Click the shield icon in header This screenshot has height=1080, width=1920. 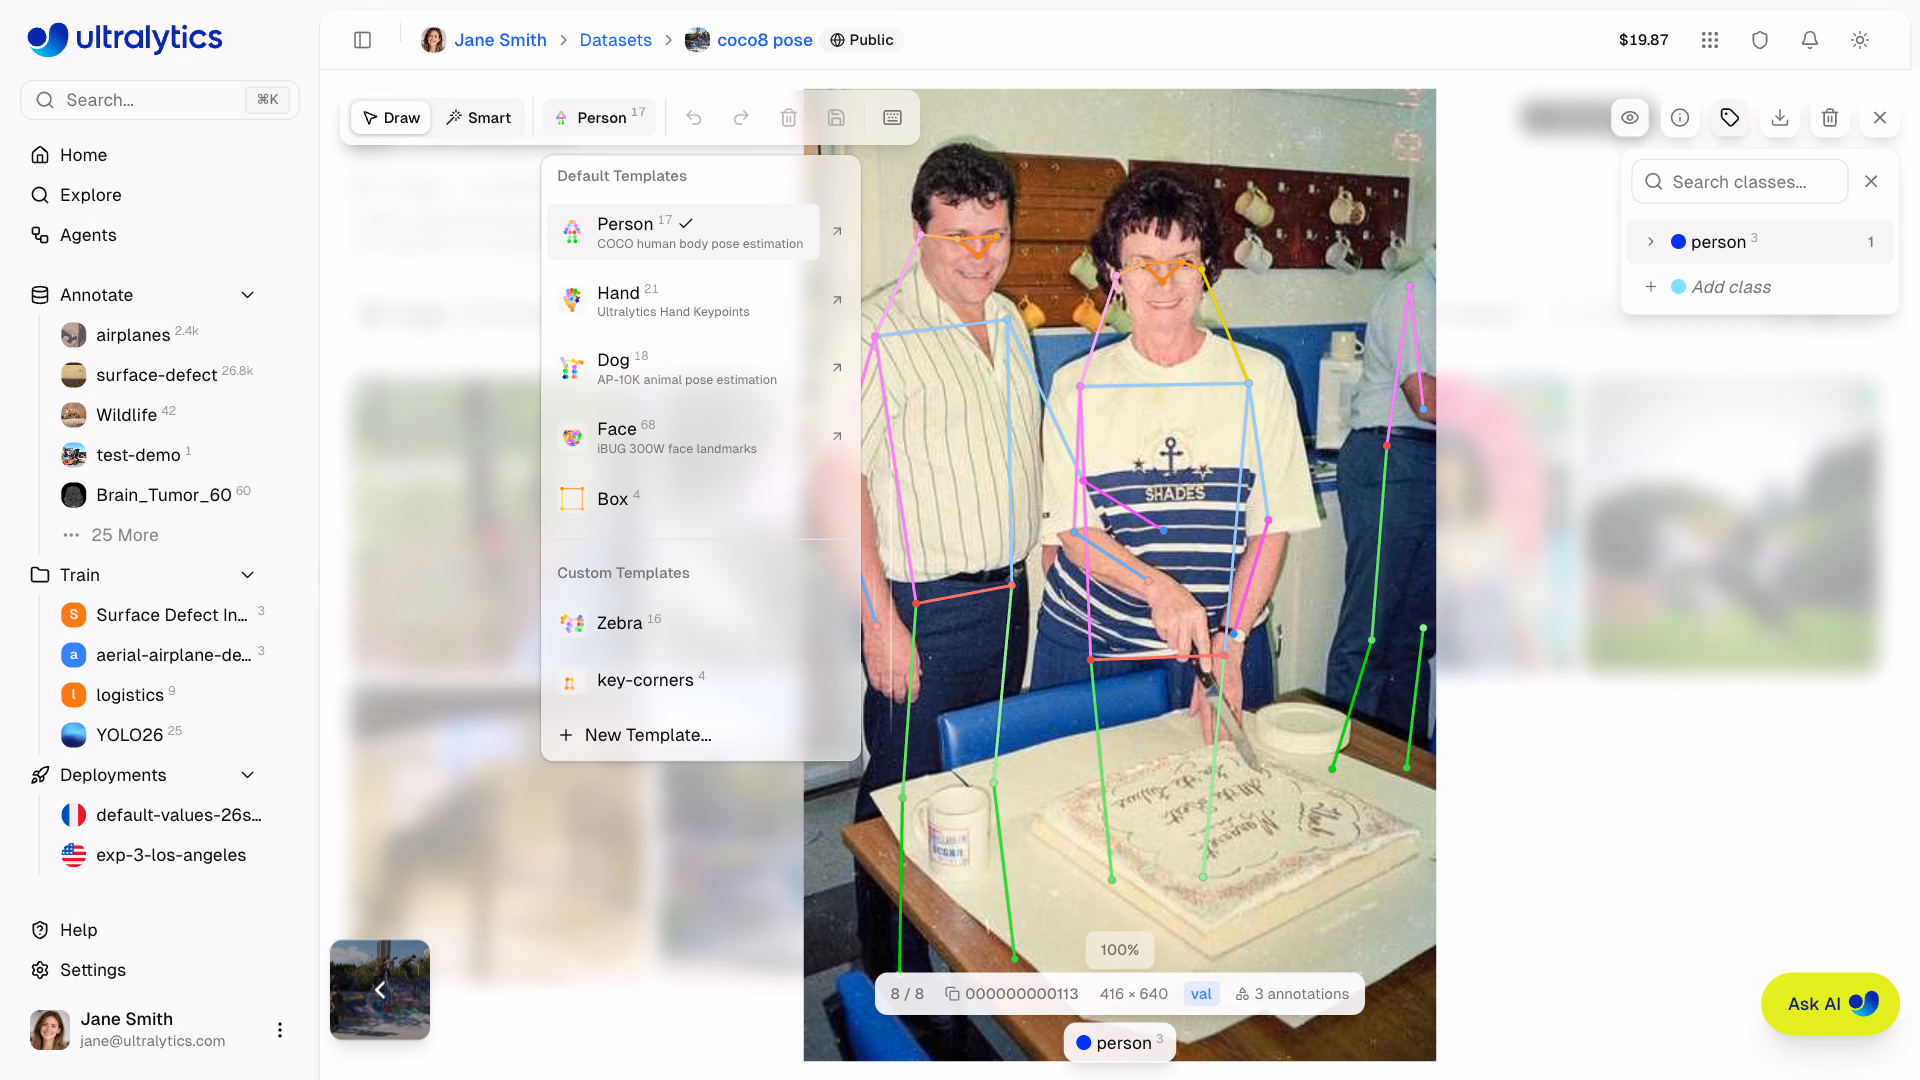tap(1760, 40)
